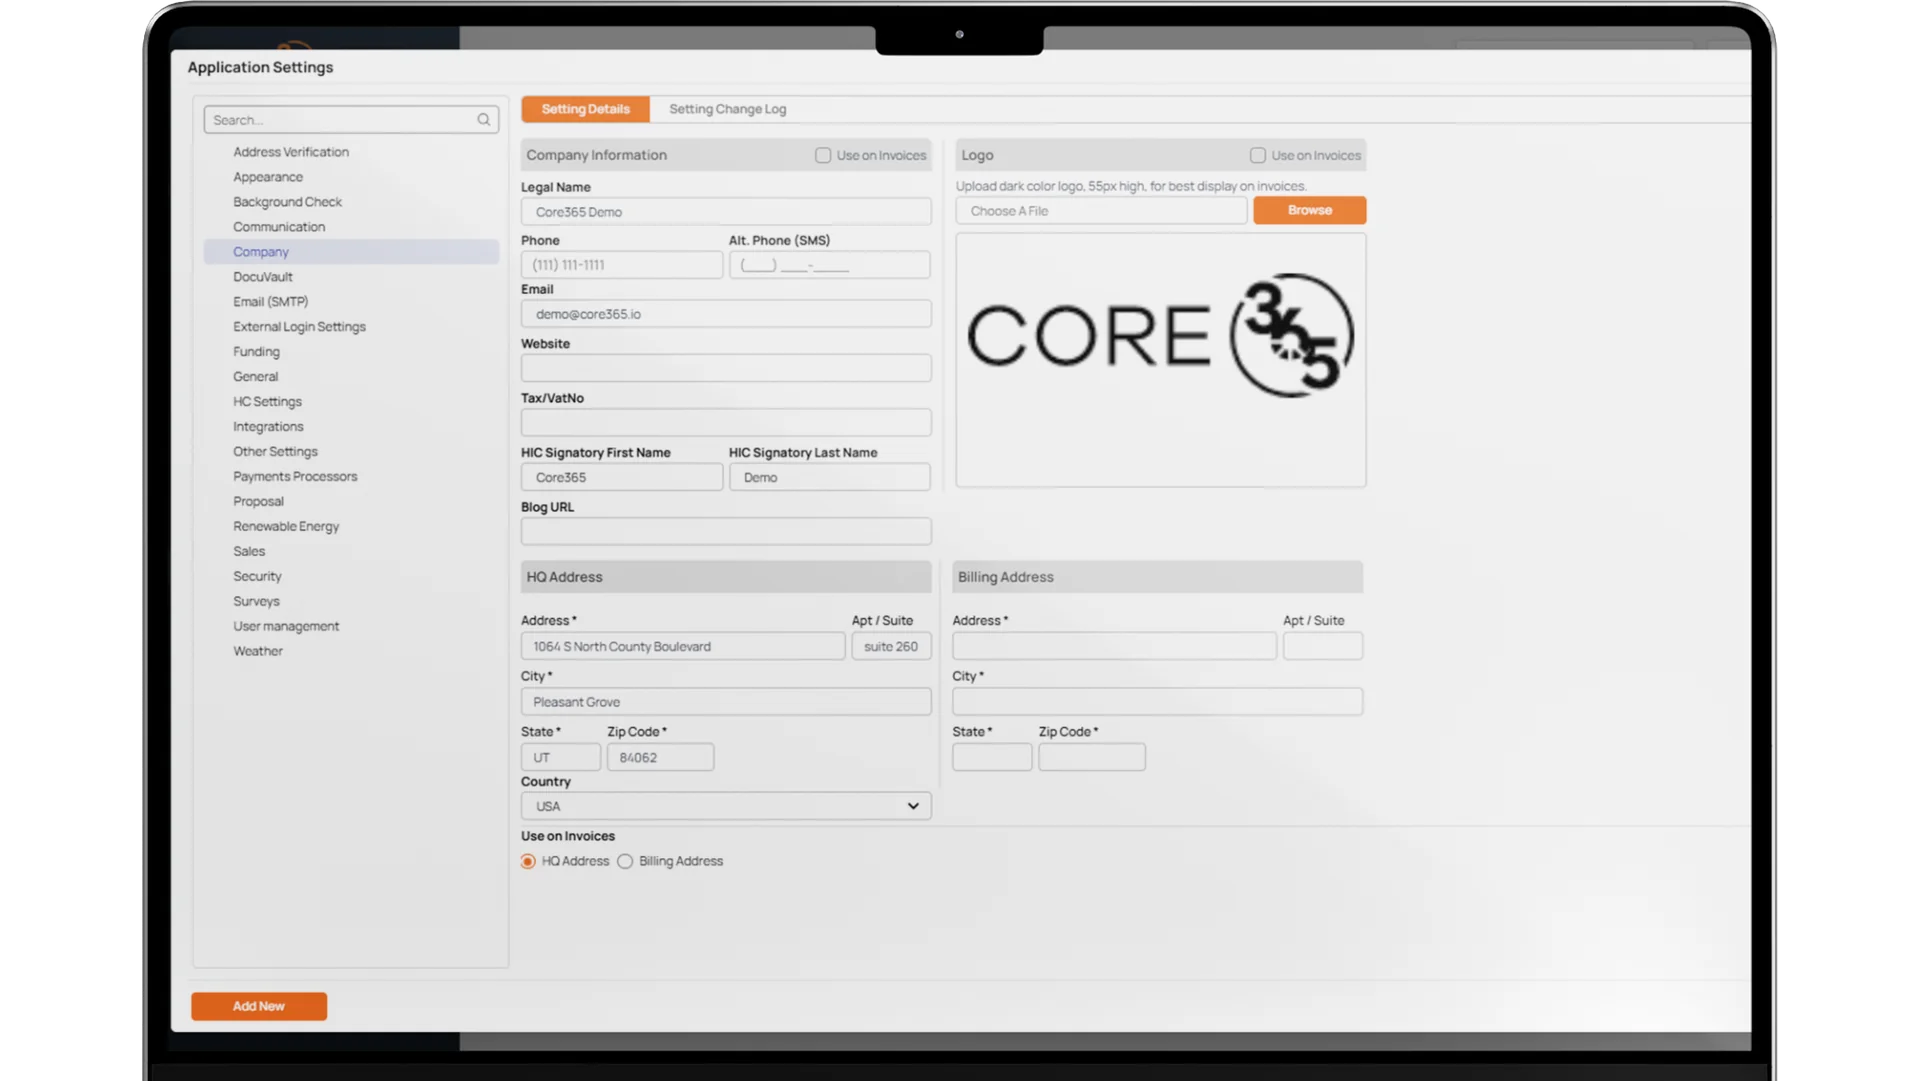The height and width of the screenshot is (1081, 1920).
Task: Click the HQ Address street field
Action: pyautogui.click(x=683, y=647)
